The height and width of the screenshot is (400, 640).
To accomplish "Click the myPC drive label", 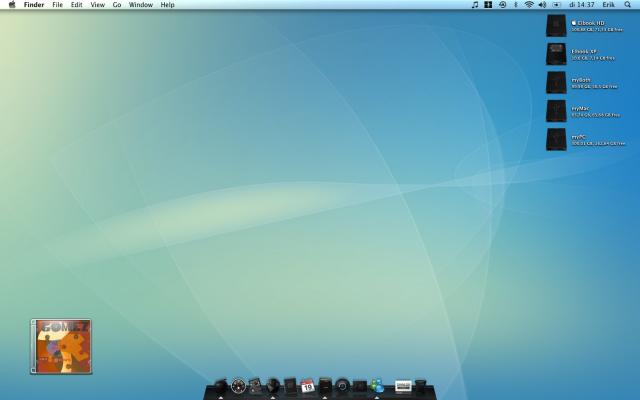I will point(578,137).
